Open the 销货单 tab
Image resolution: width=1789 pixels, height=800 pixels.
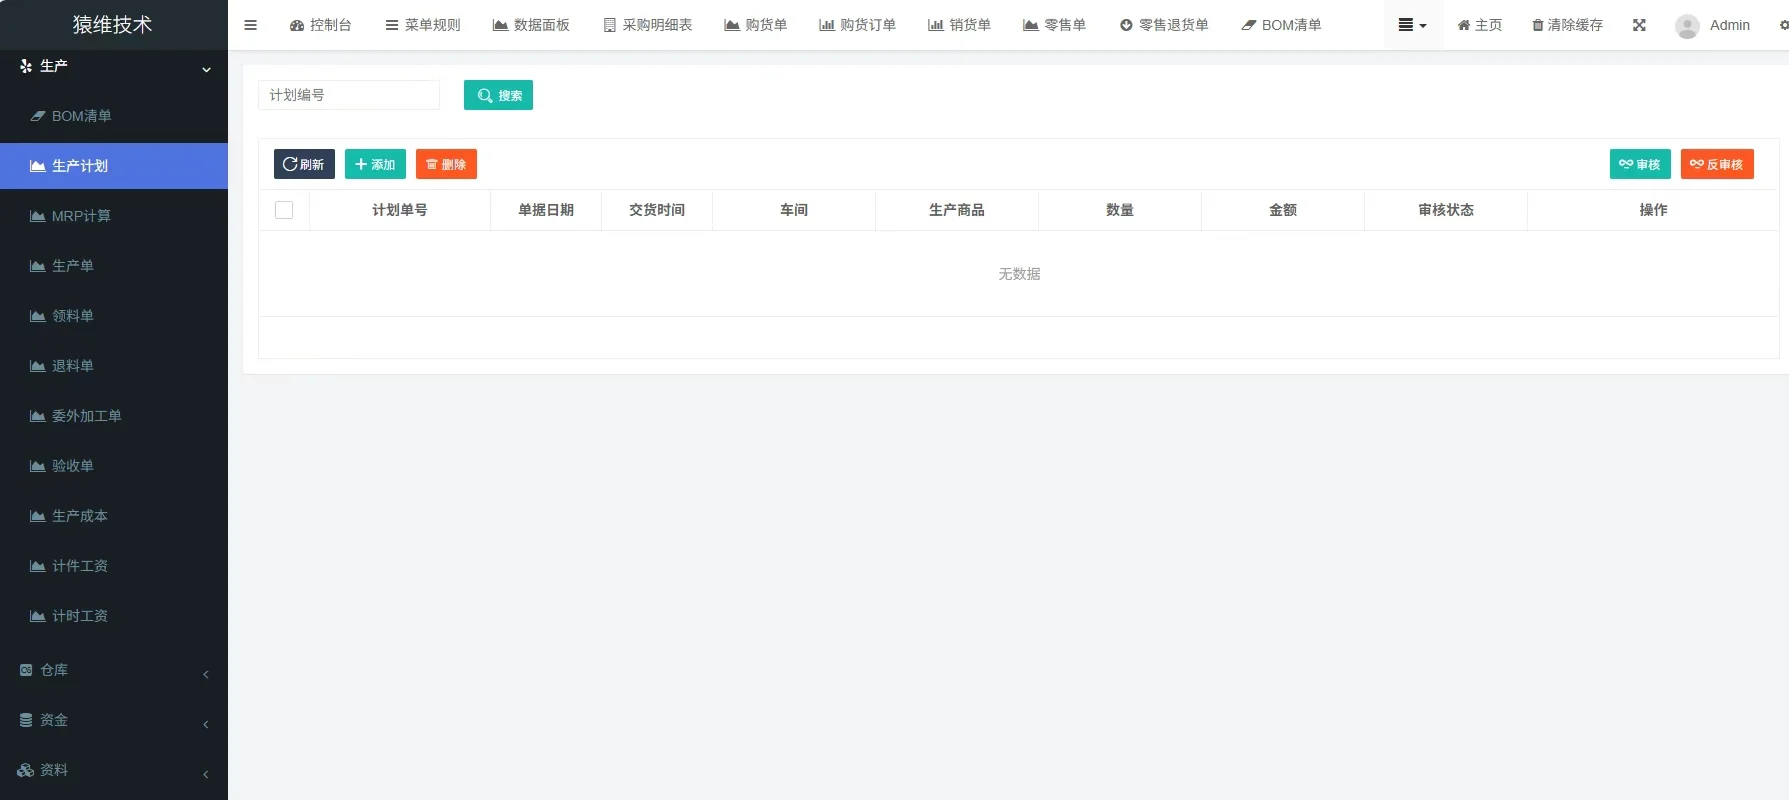(x=959, y=25)
